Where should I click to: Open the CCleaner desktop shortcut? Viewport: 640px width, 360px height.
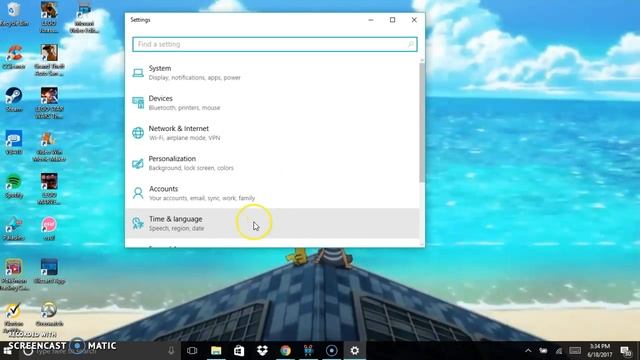click(x=14, y=57)
